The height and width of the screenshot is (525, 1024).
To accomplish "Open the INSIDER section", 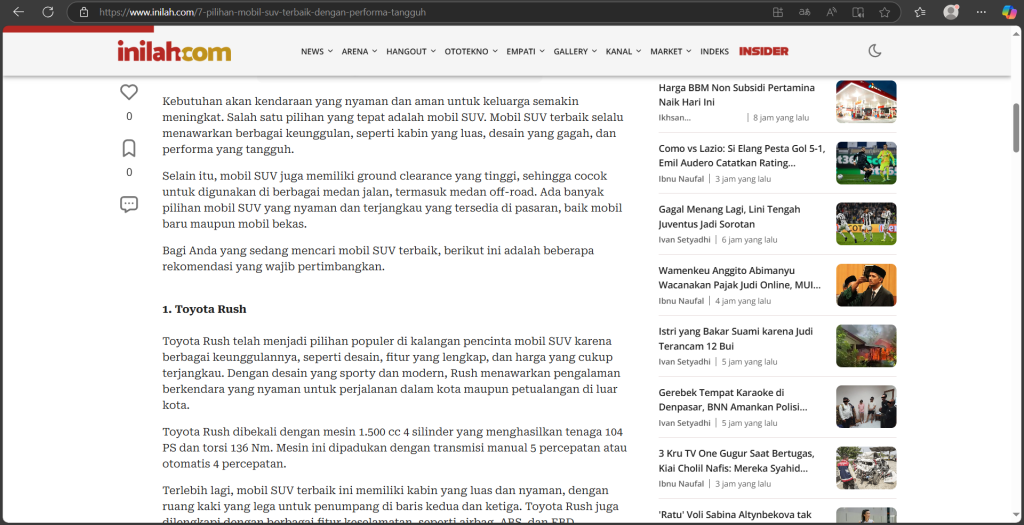I will [763, 52].
